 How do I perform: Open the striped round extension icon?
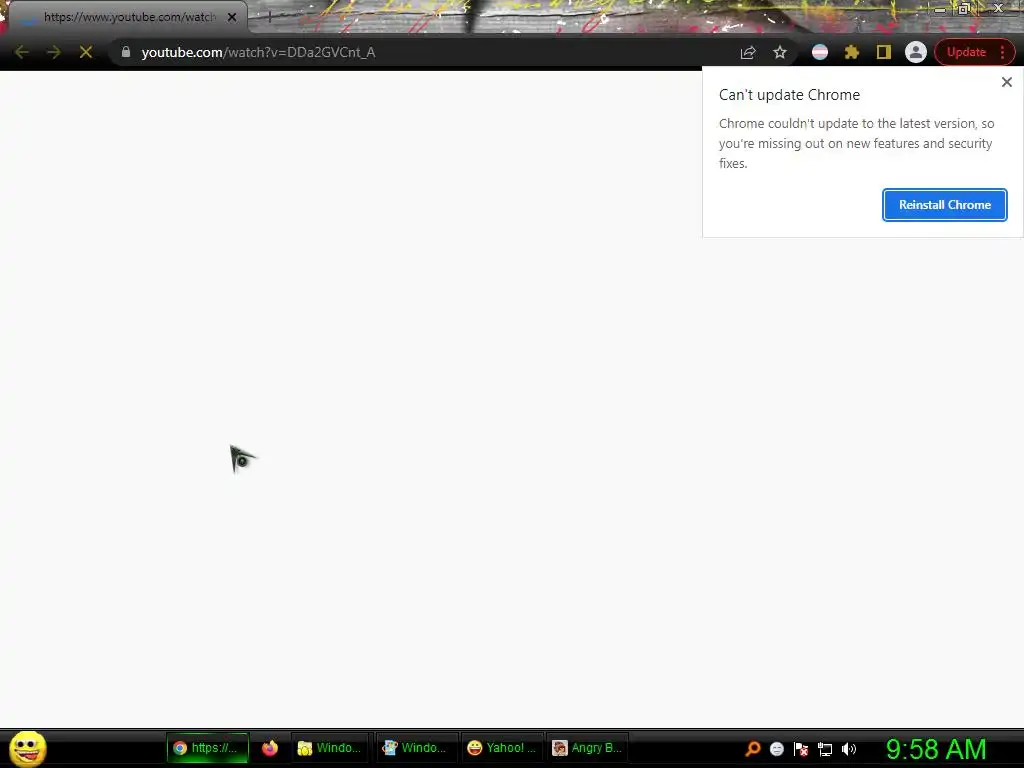pyautogui.click(x=820, y=52)
